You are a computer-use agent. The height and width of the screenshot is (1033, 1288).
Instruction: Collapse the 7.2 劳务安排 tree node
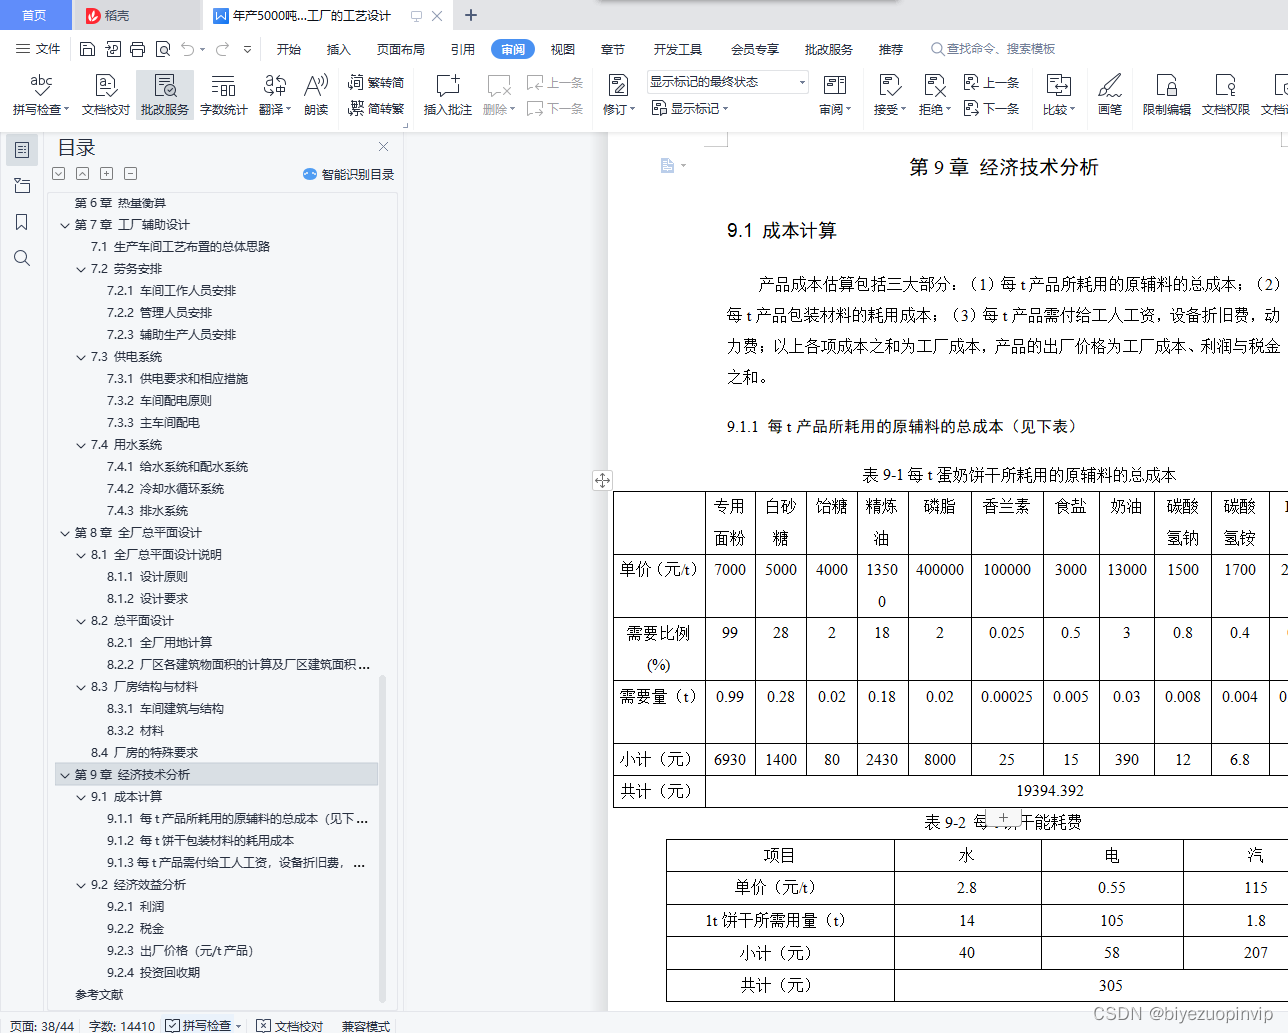pyautogui.click(x=81, y=269)
